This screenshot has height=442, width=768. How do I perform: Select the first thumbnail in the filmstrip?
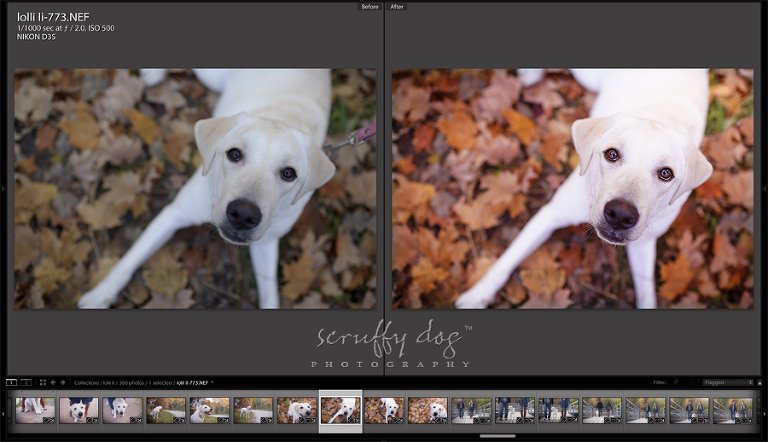tap(35, 410)
